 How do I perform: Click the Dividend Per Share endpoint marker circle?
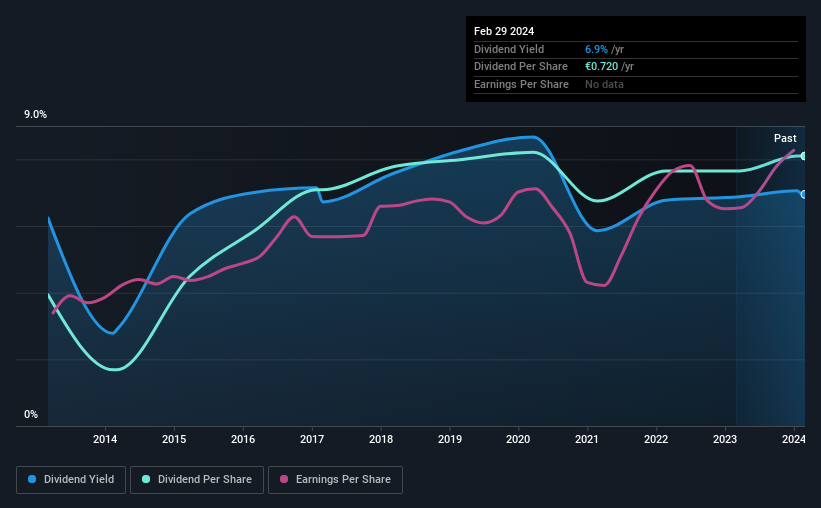pos(804,156)
